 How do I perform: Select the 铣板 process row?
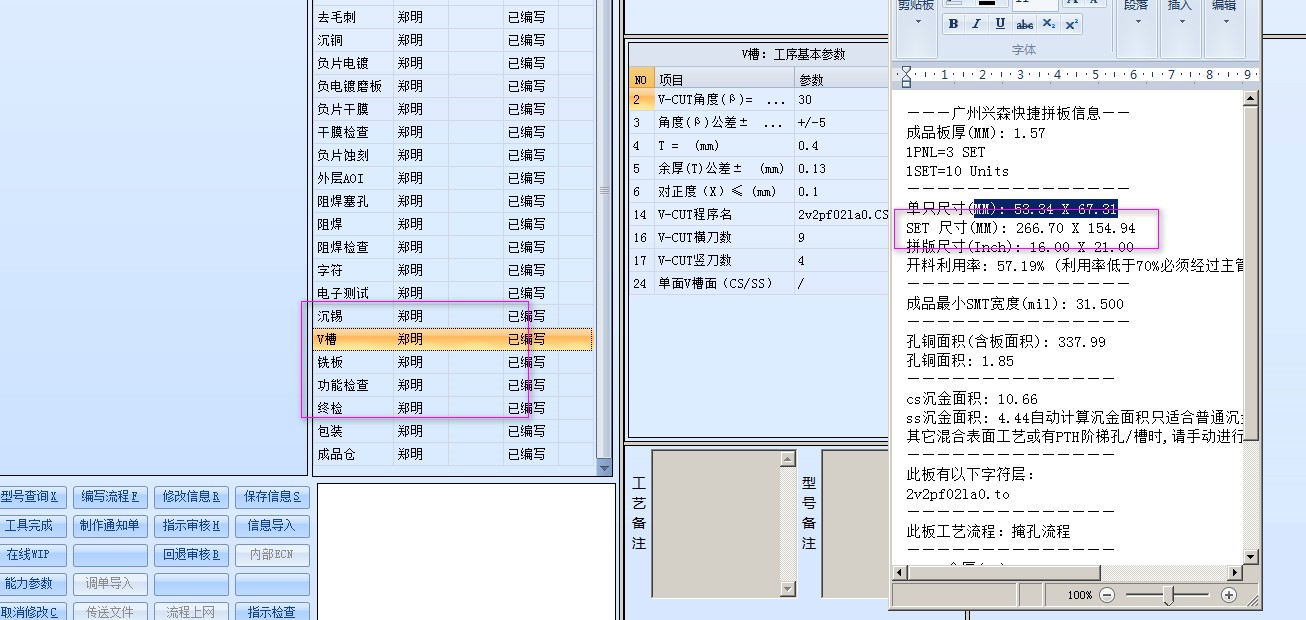coord(453,362)
